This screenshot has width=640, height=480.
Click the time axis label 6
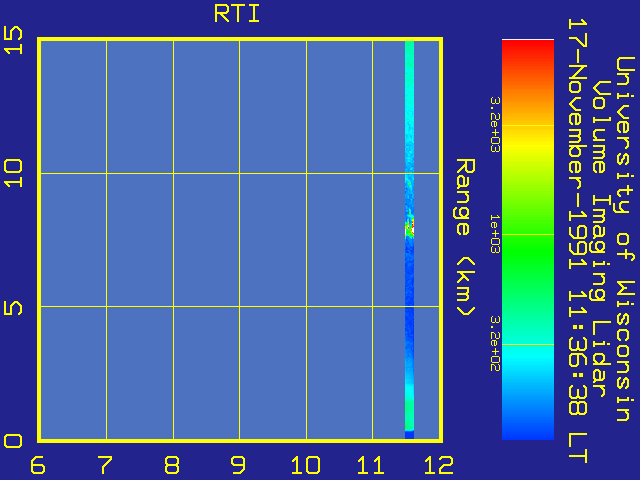38,465
